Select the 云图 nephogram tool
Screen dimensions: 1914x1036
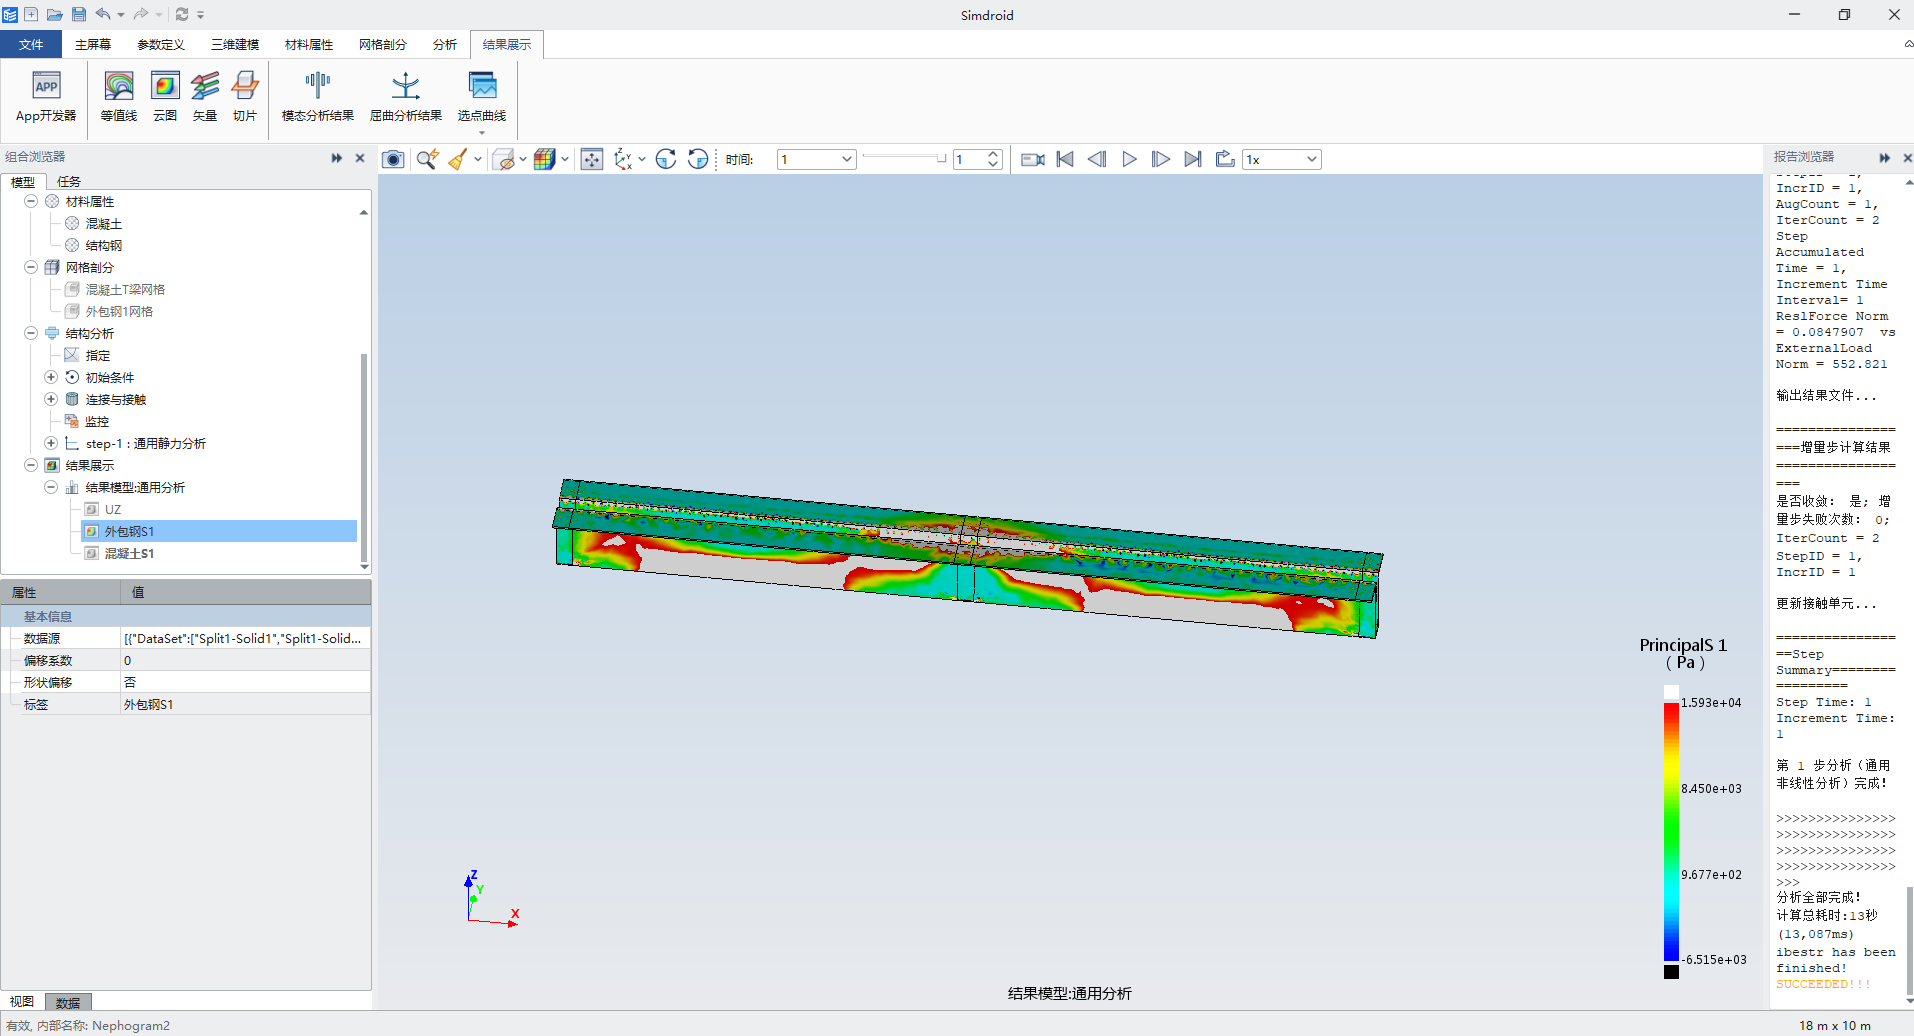click(x=165, y=97)
